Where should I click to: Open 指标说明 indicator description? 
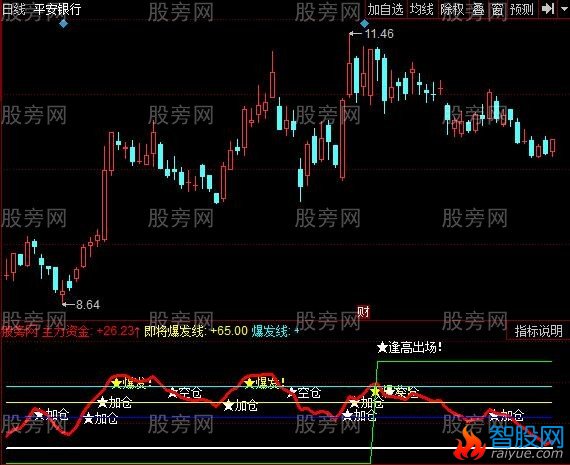point(538,331)
